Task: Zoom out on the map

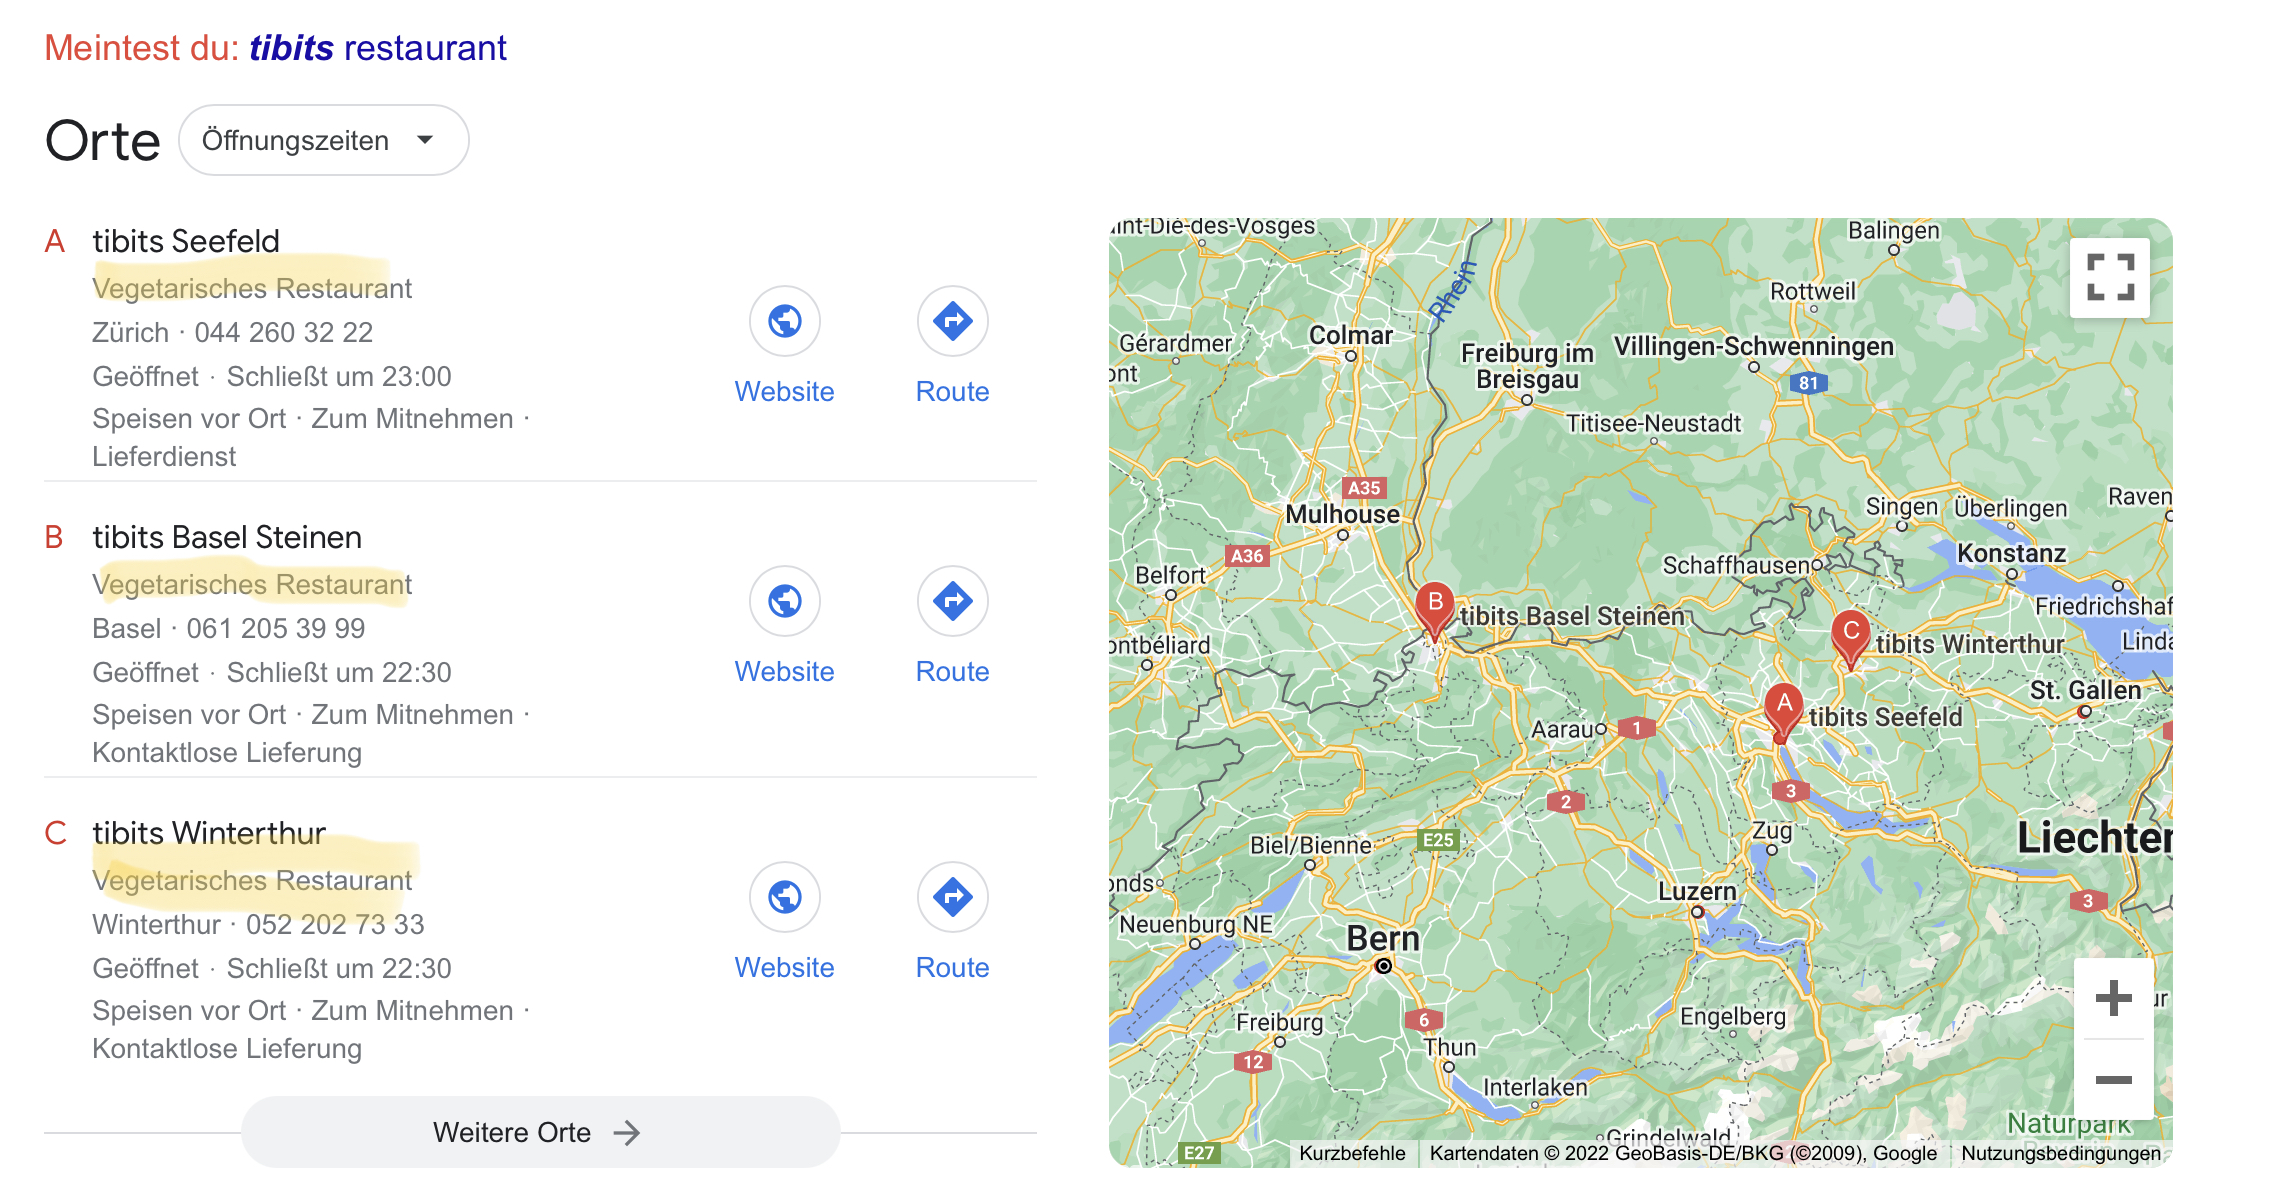Action: coord(2113,1080)
